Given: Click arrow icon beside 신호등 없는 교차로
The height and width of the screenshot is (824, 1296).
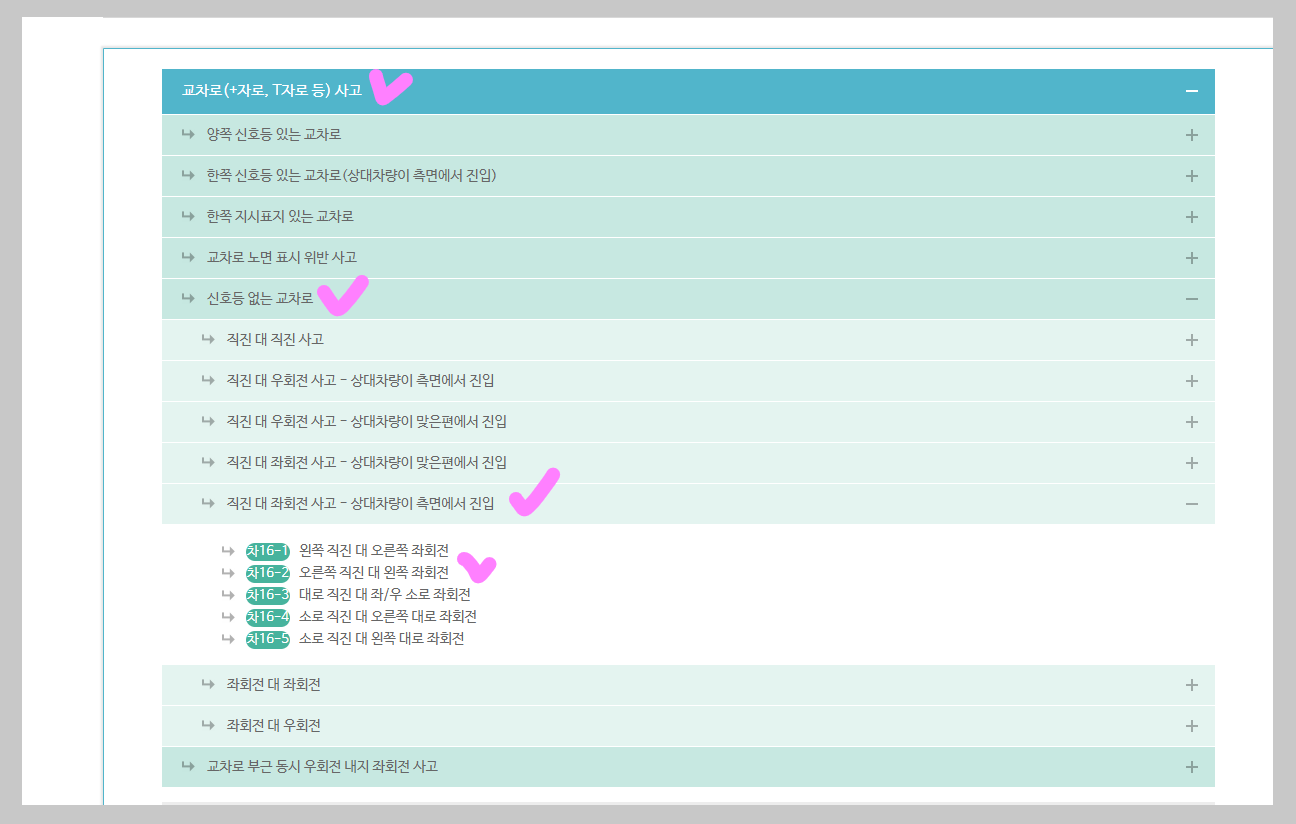Looking at the screenshot, I should 188,298.
